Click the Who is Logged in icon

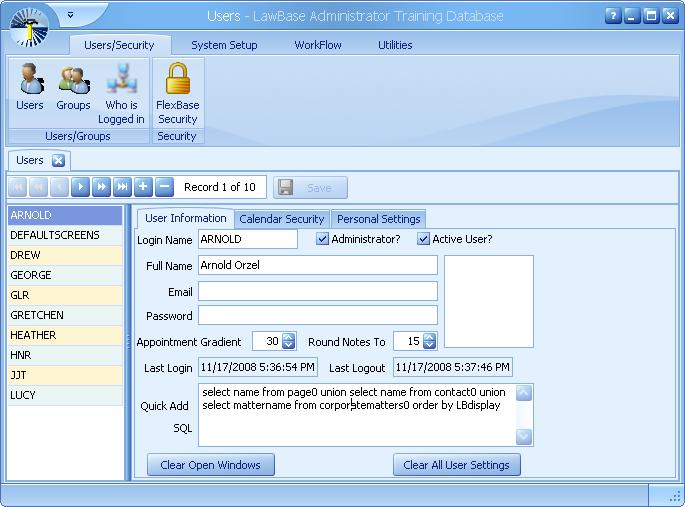tap(121, 93)
